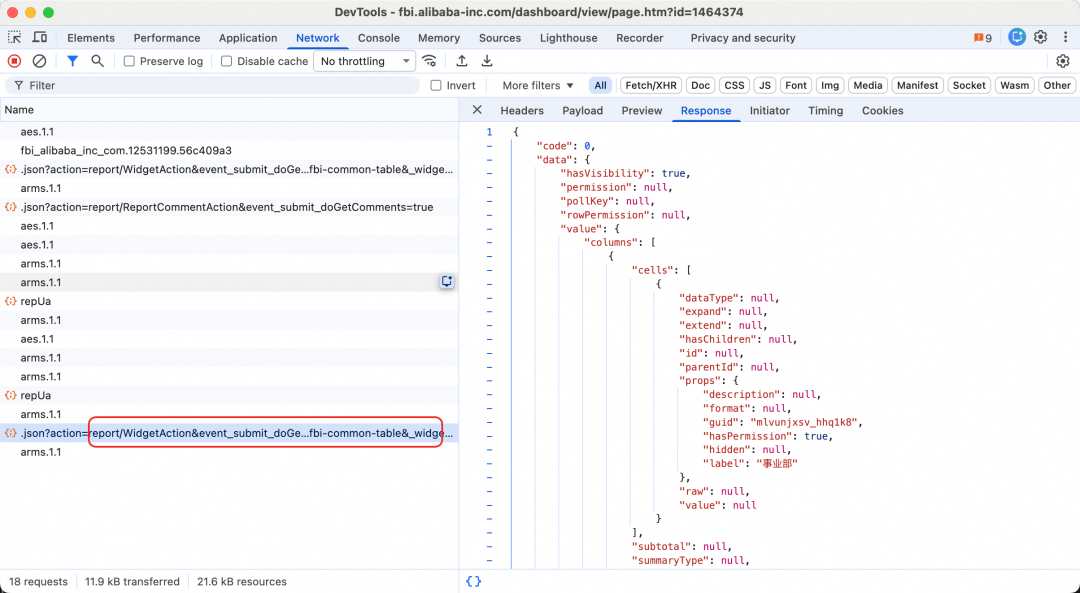Check the Disable cache checkbox
The width and height of the screenshot is (1080, 593).
click(226, 61)
